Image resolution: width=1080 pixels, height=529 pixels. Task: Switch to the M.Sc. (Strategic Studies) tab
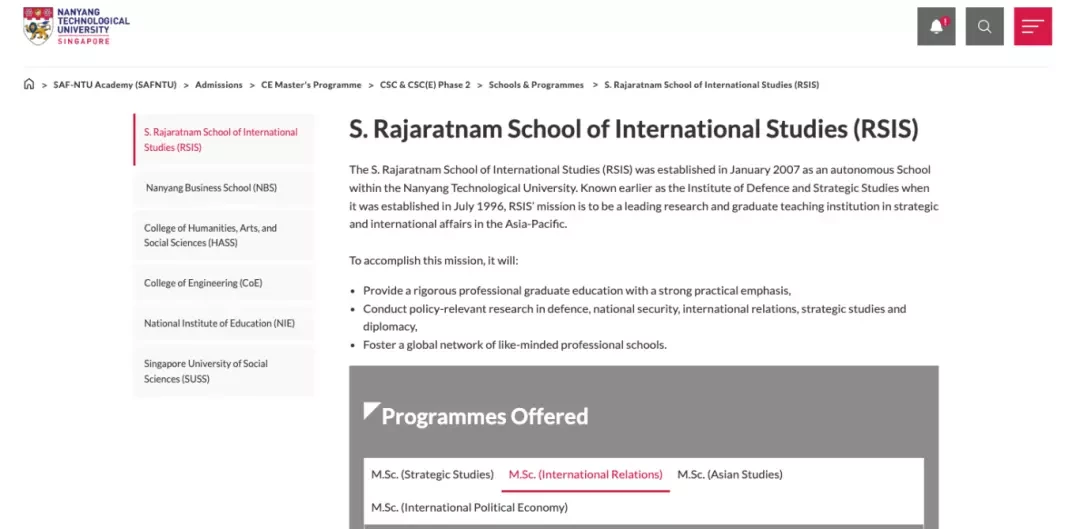(x=433, y=475)
